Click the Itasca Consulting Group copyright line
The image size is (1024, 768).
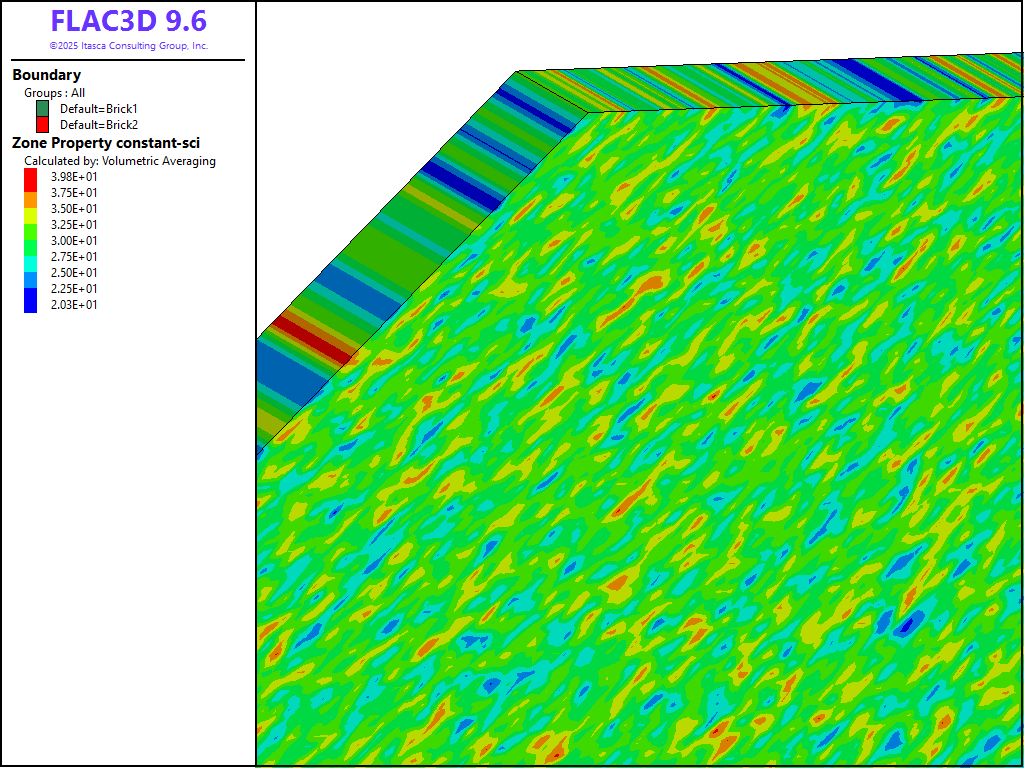128,46
